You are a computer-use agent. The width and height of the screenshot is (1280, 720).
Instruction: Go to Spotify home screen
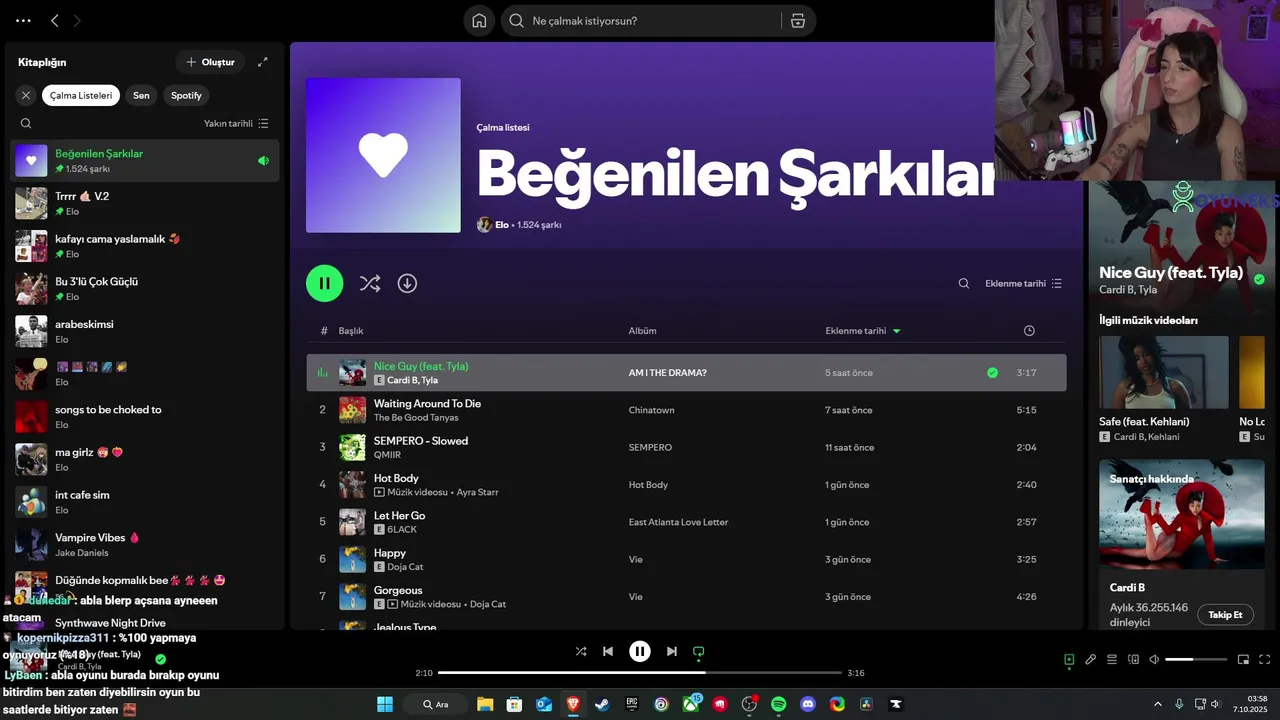(479, 21)
